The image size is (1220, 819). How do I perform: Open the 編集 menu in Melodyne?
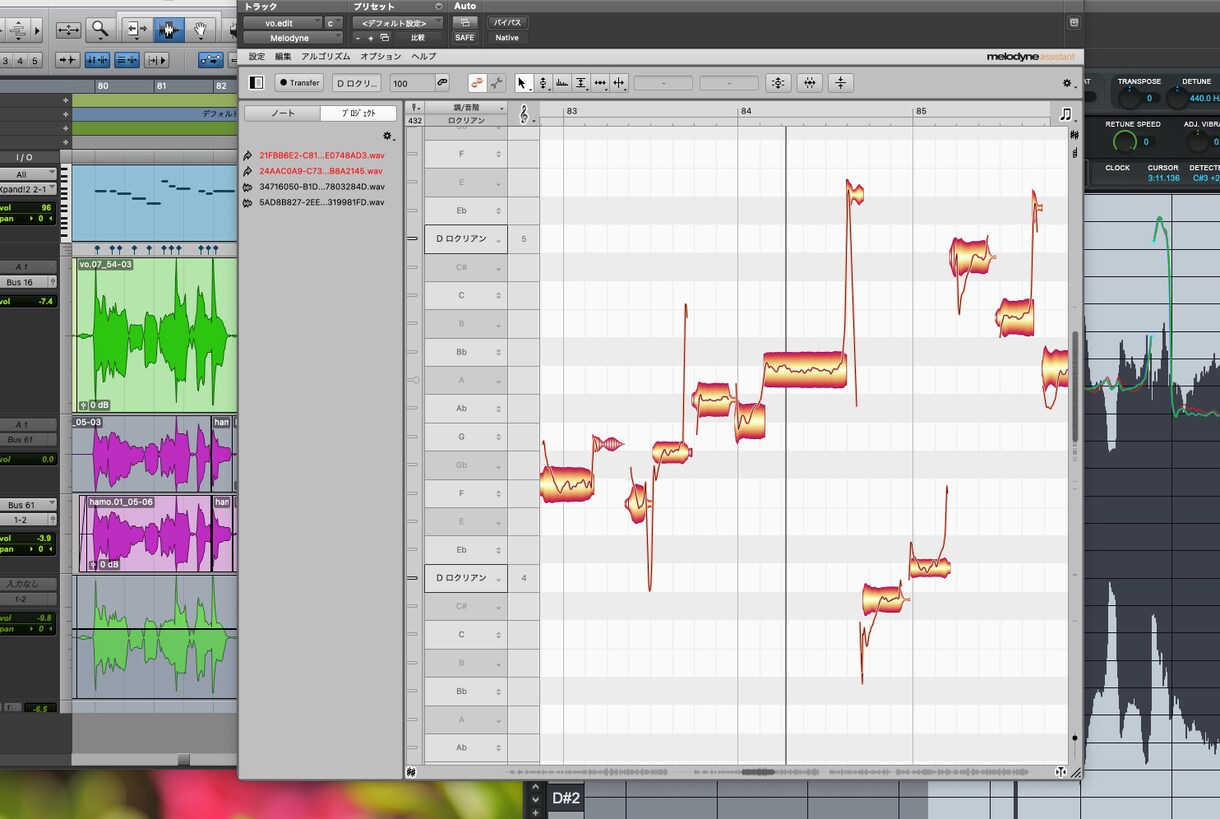[x=283, y=57]
